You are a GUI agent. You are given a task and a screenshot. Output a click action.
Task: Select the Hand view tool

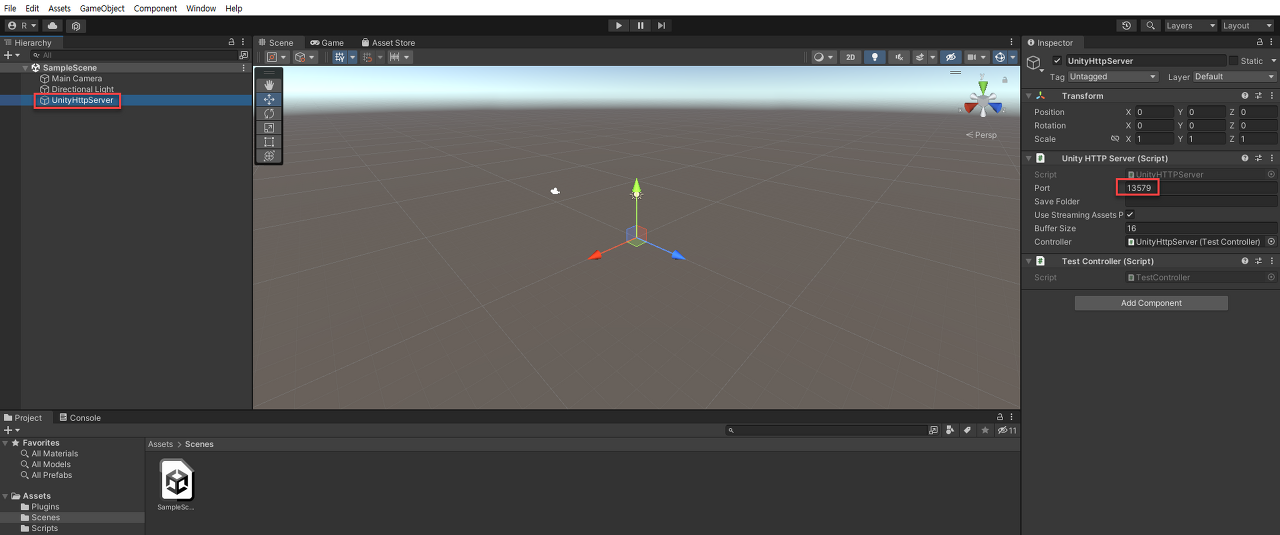[x=269, y=85]
